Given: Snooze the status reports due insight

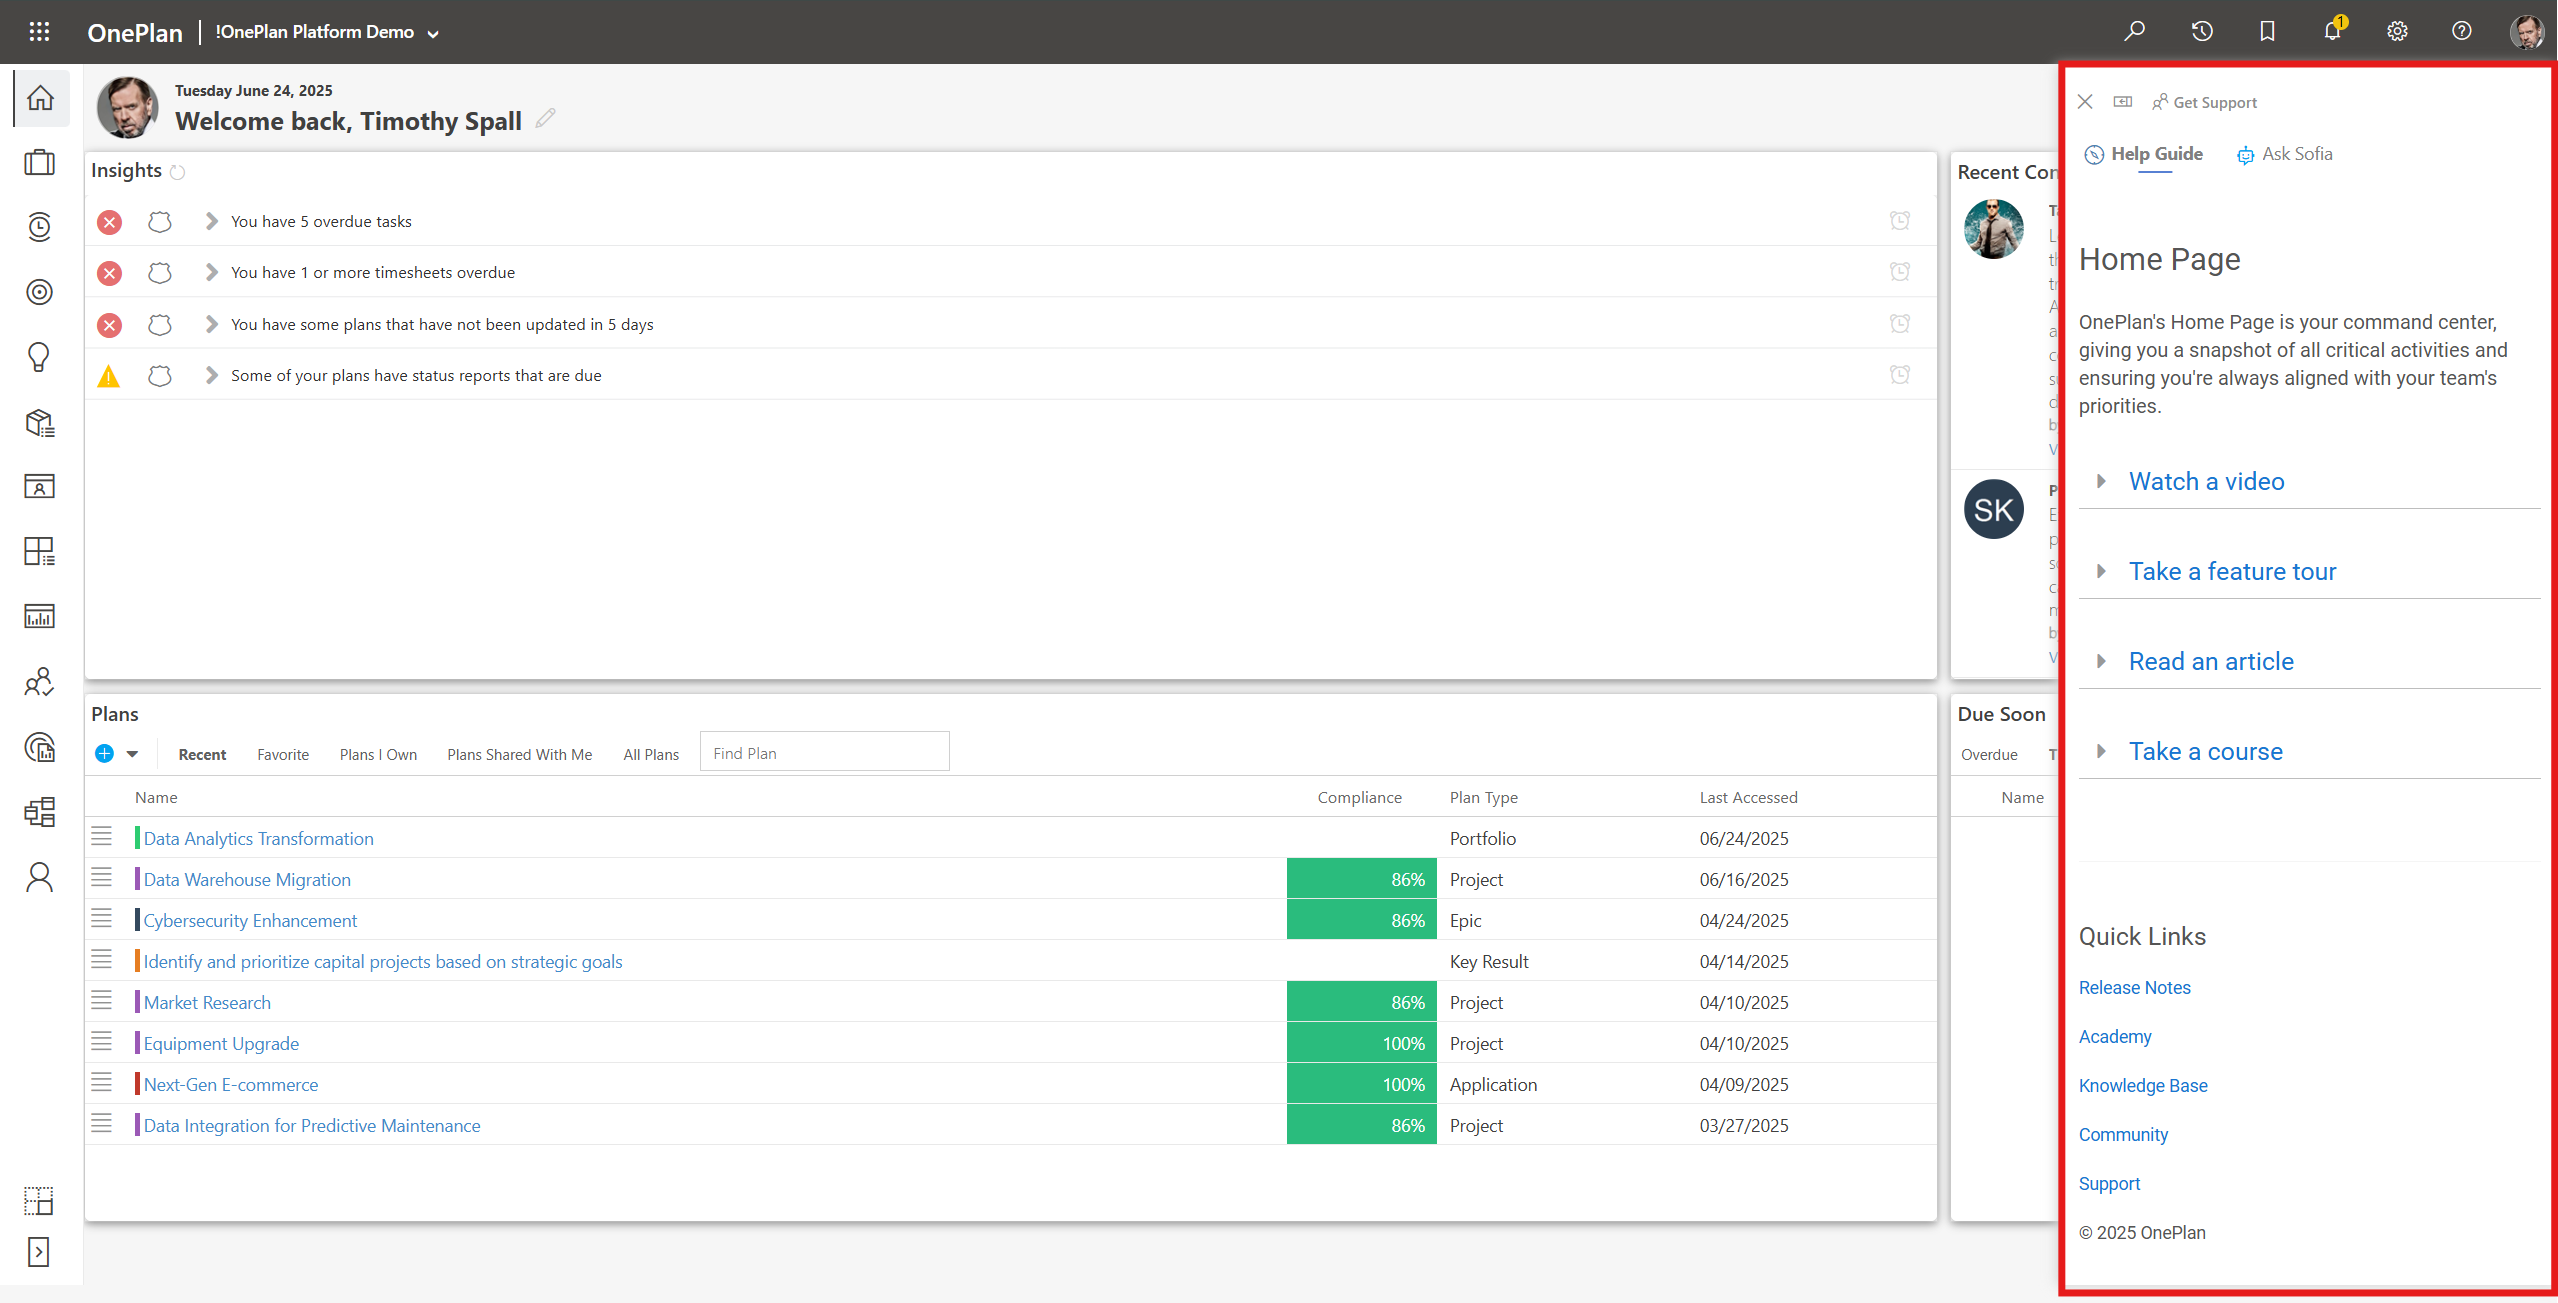Looking at the screenshot, I should pos(1900,375).
